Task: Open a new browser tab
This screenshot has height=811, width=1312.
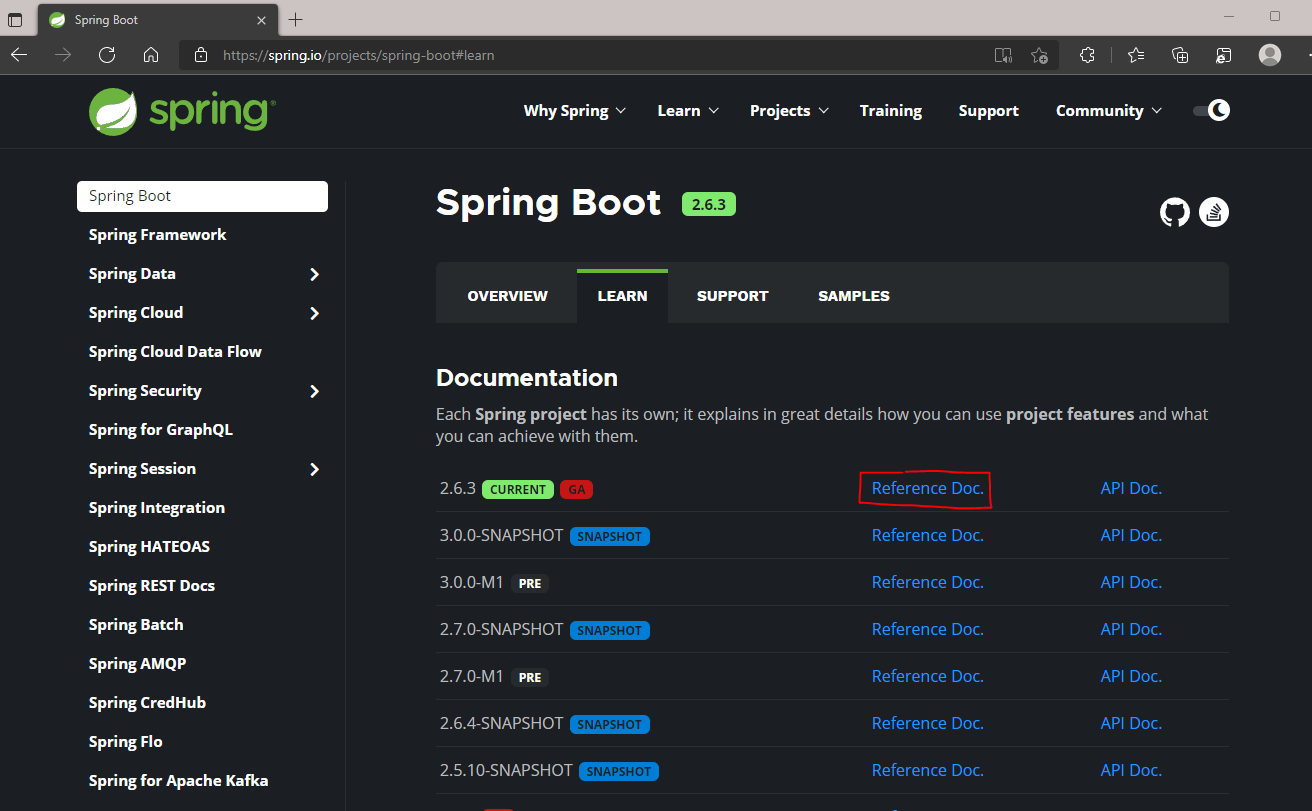Action: [295, 19]
